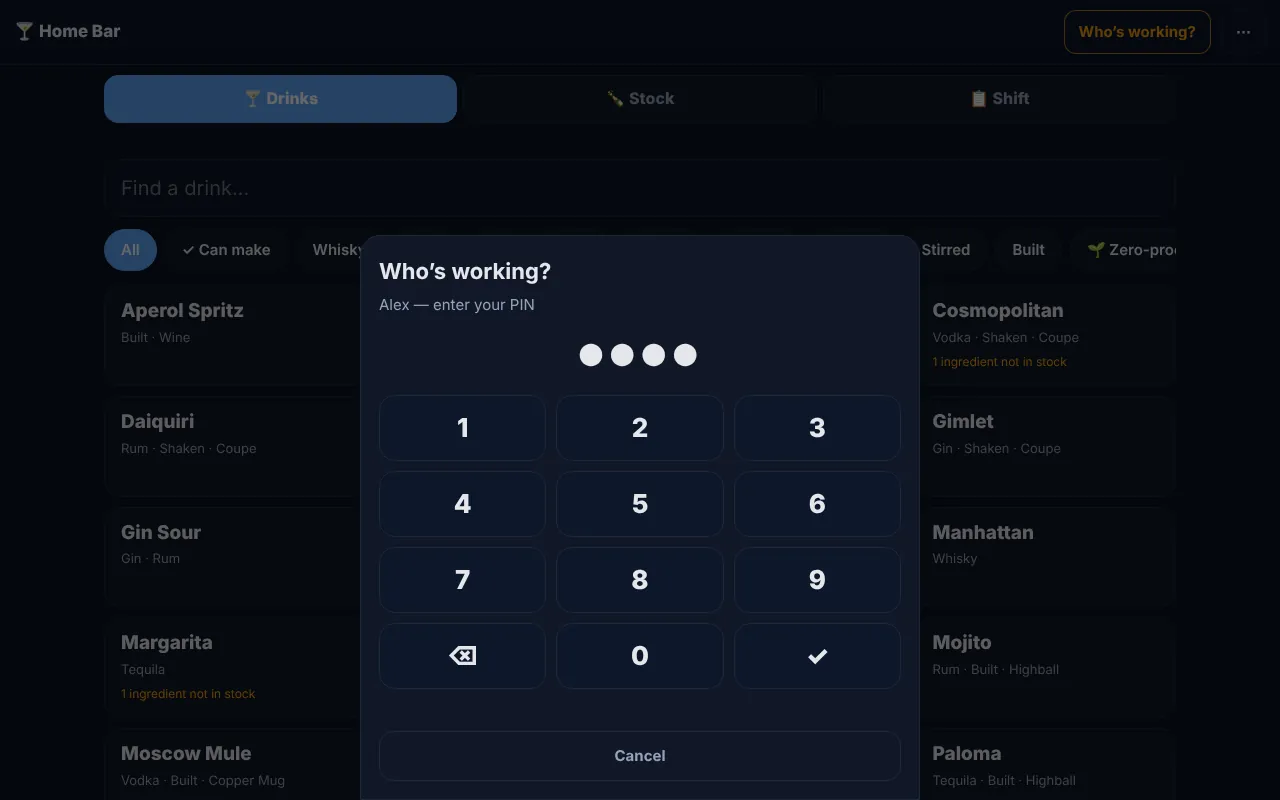
Task: Cancel the PIN entry dialog
Action: (x=640, y=756)
